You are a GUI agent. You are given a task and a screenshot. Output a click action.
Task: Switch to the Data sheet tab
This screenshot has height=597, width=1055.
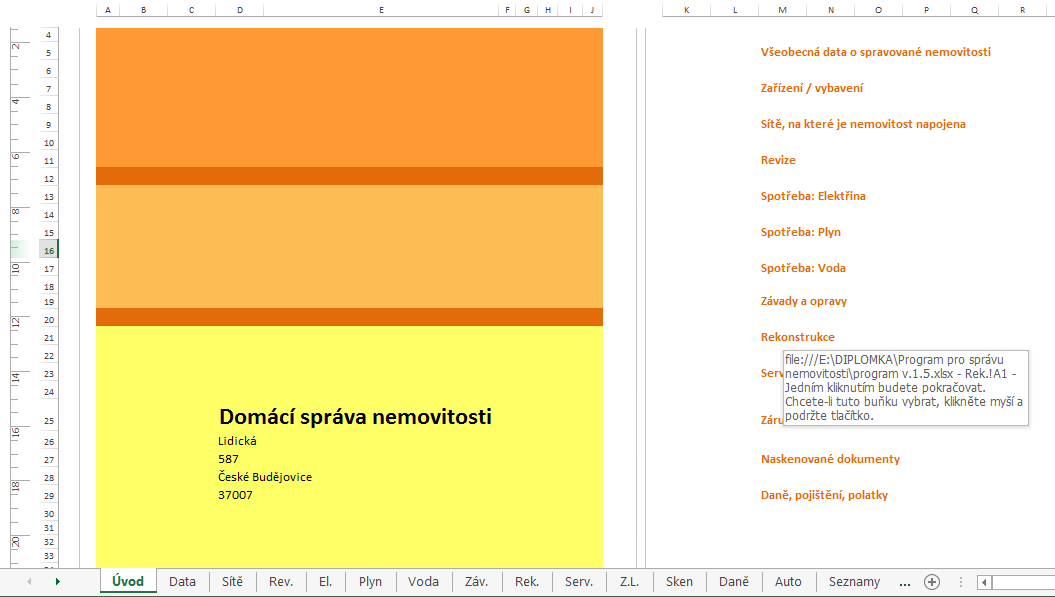click(x=182, y=582)
